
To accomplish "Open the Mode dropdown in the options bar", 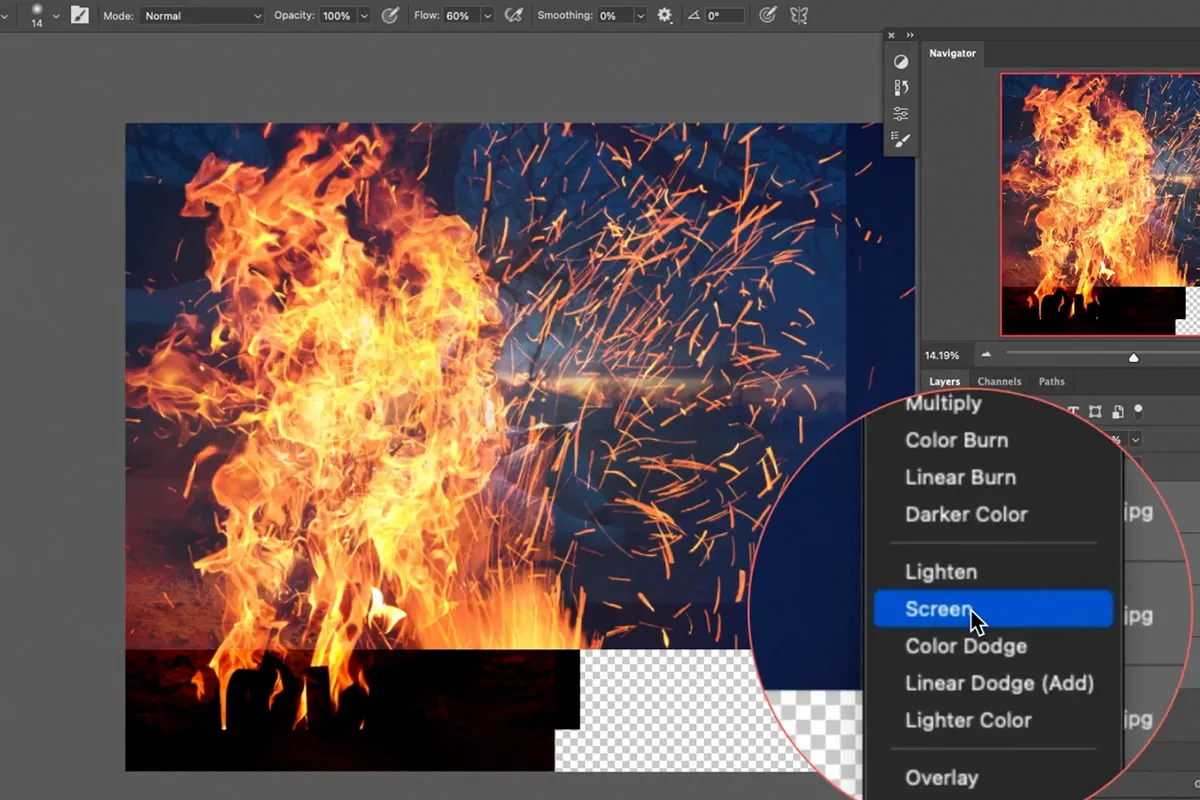I will (200, 15).
